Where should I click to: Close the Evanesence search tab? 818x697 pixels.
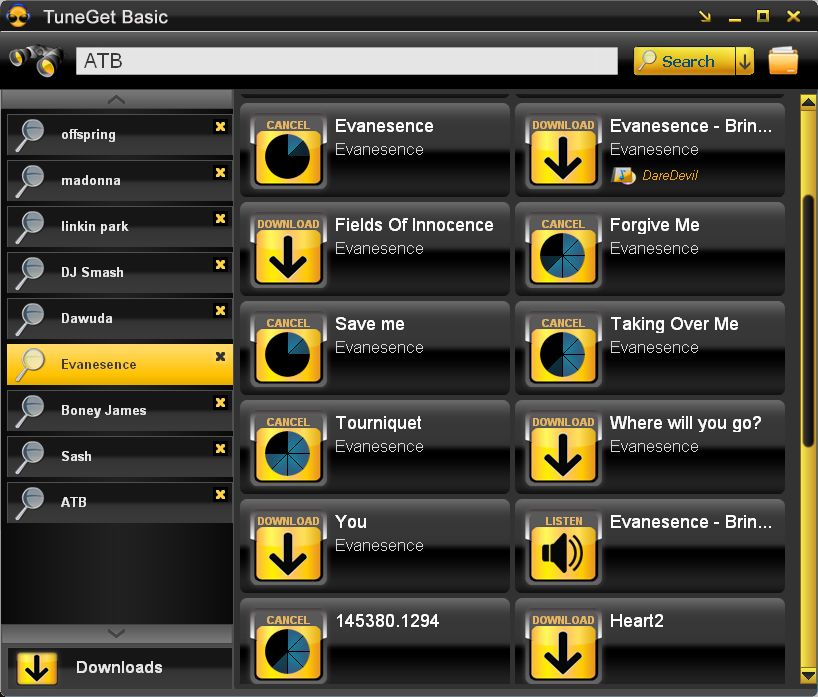click(221, 356)
